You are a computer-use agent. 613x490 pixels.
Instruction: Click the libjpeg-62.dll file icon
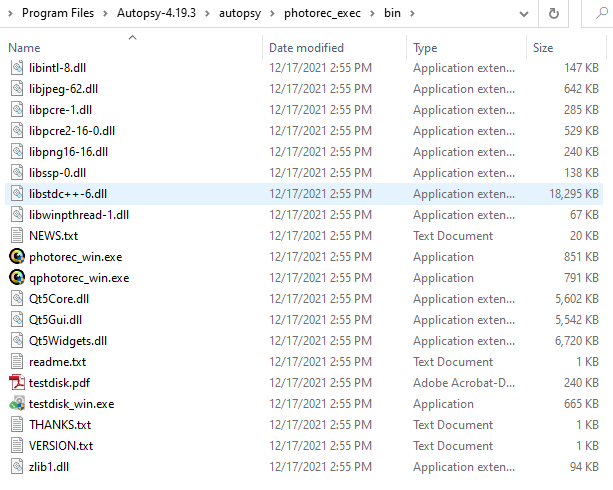click(x=17, y=89)
